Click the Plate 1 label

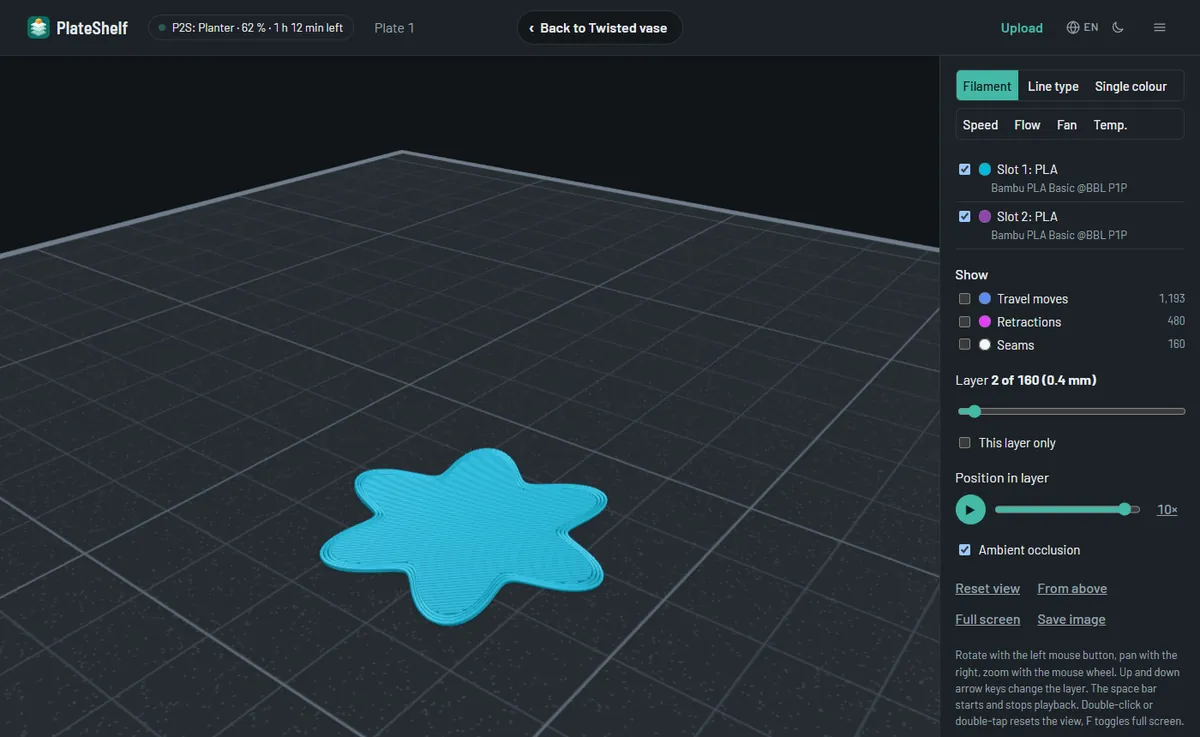pyautogui.click(x=394, y=28)
